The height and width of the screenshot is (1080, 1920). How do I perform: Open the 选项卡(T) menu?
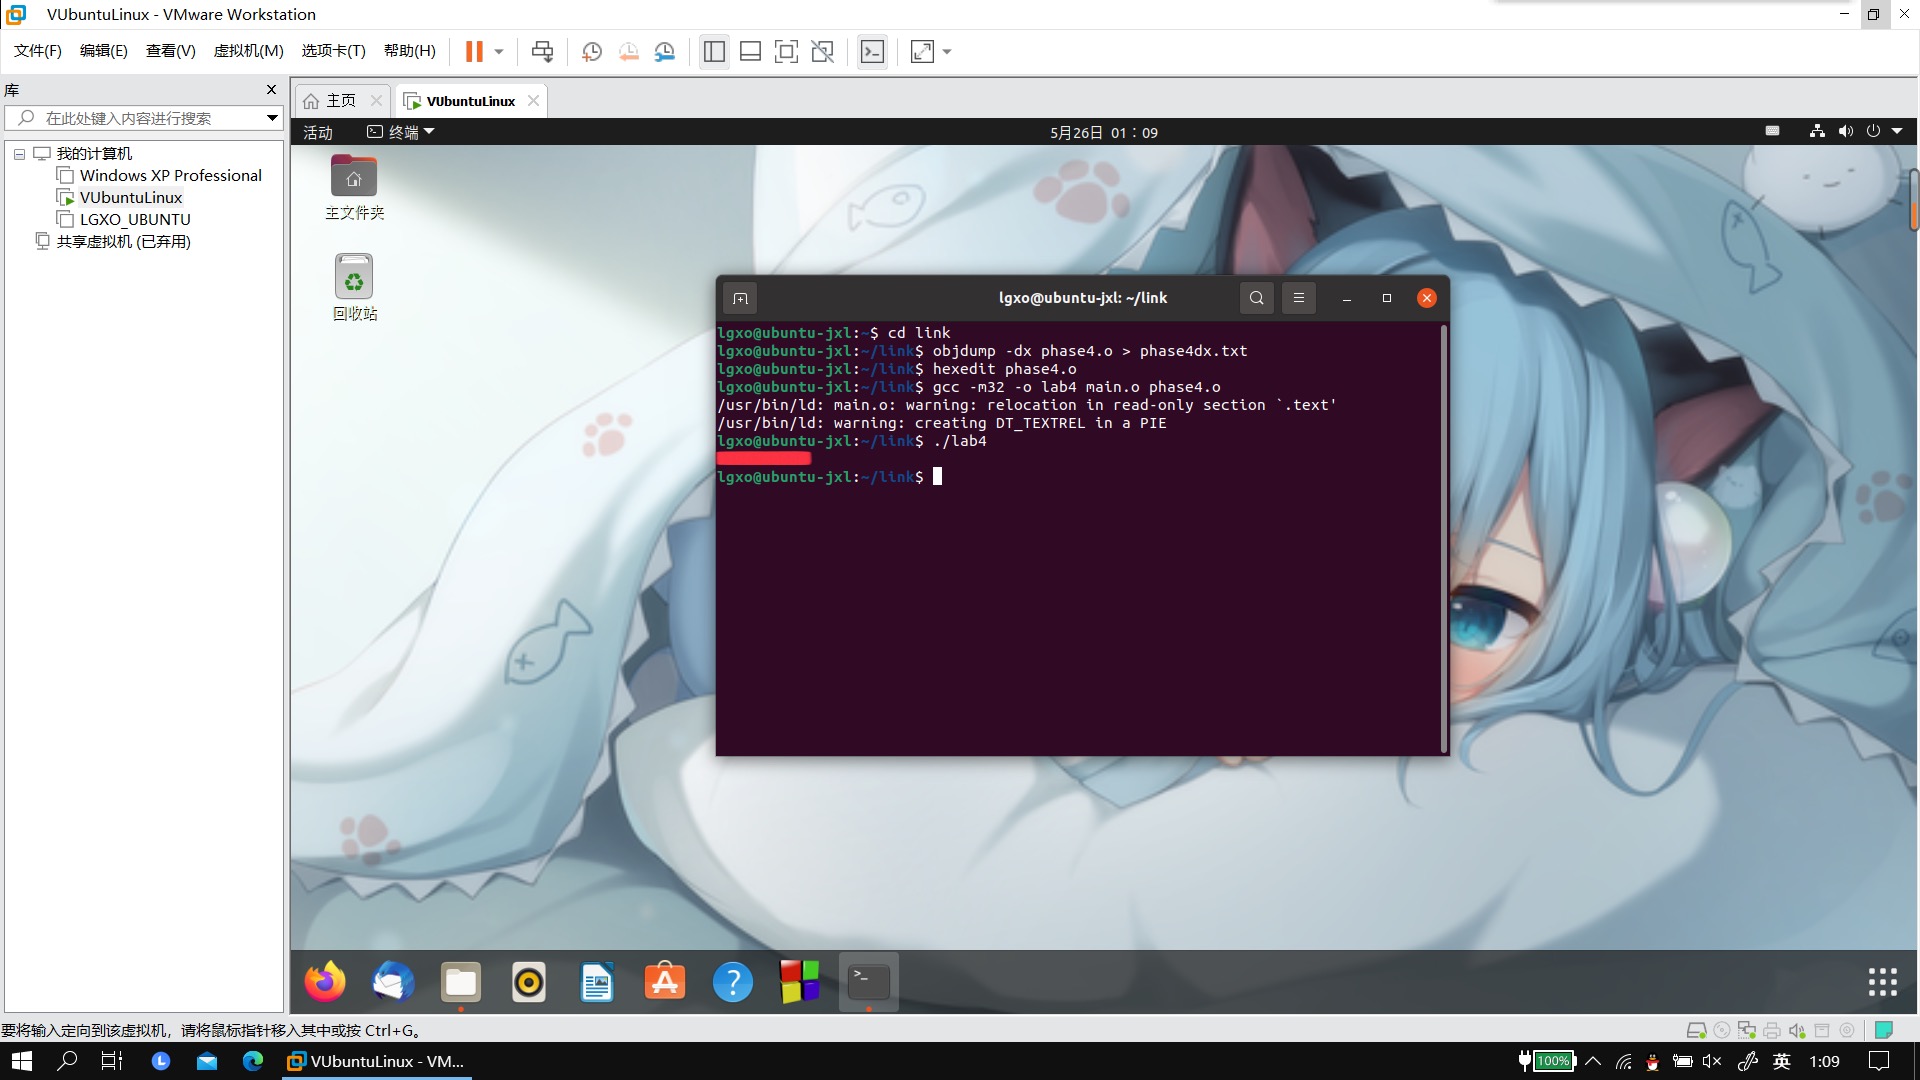(x=333, y=51)
